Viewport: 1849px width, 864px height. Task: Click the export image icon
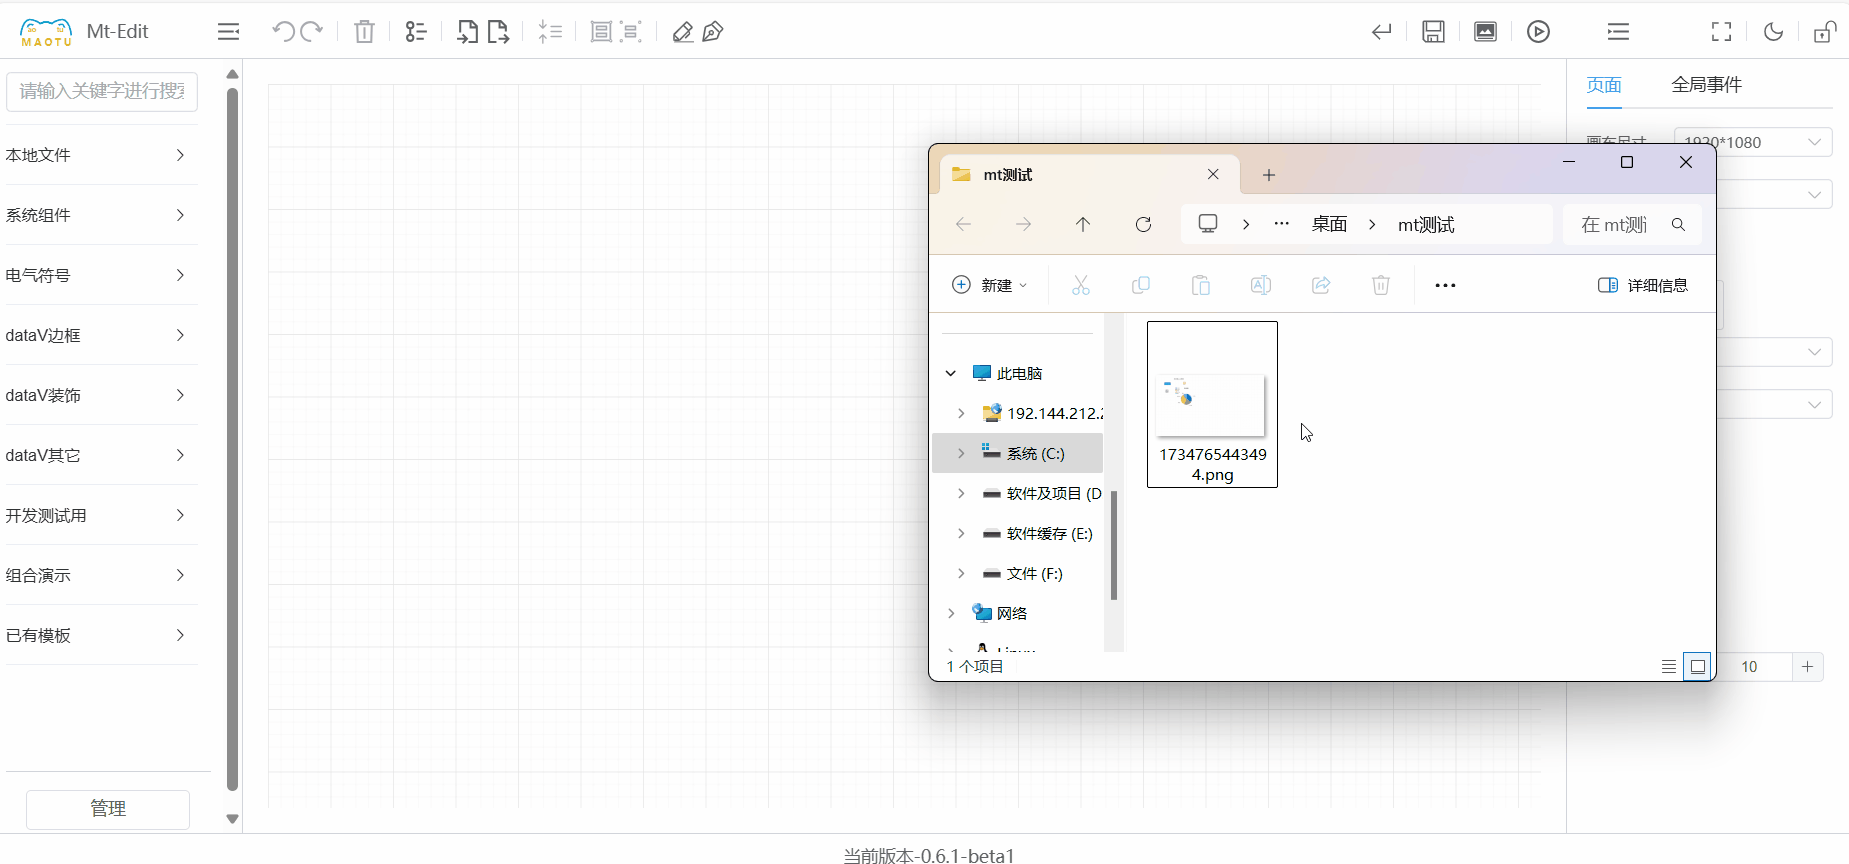(x=1485, y=32)
